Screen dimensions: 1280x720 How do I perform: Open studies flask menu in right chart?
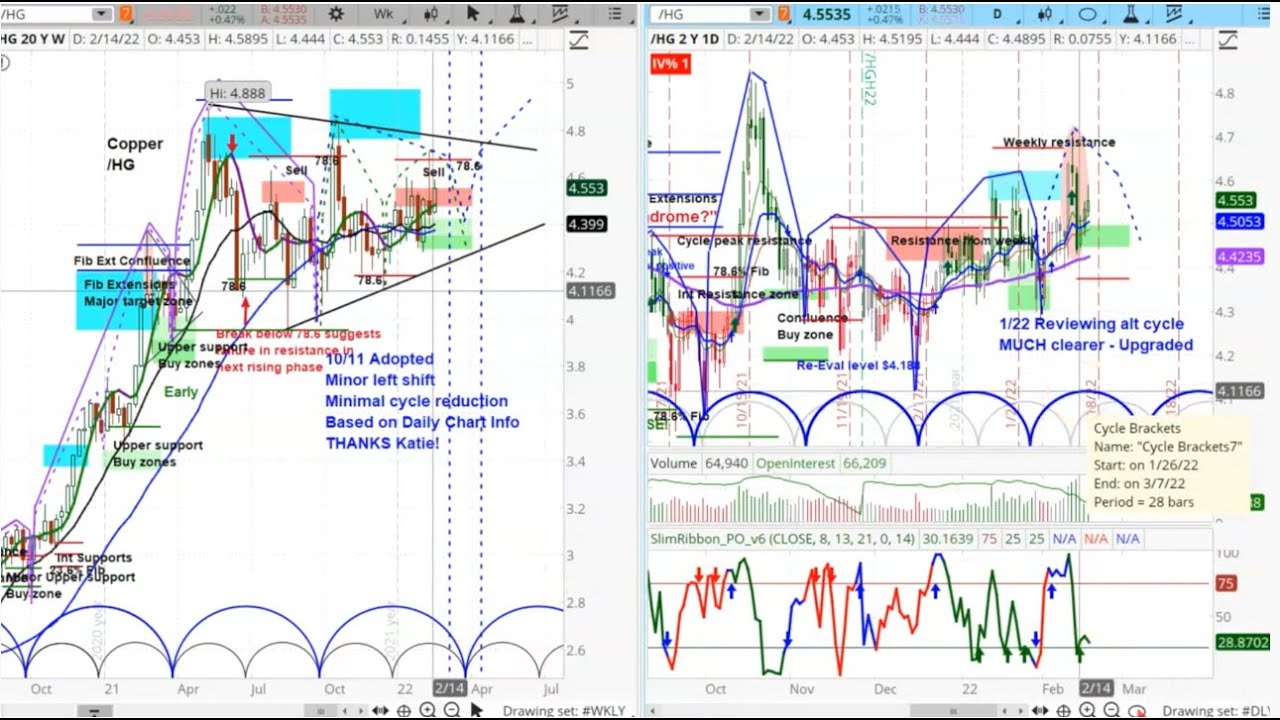click(x=1130, y=14)
